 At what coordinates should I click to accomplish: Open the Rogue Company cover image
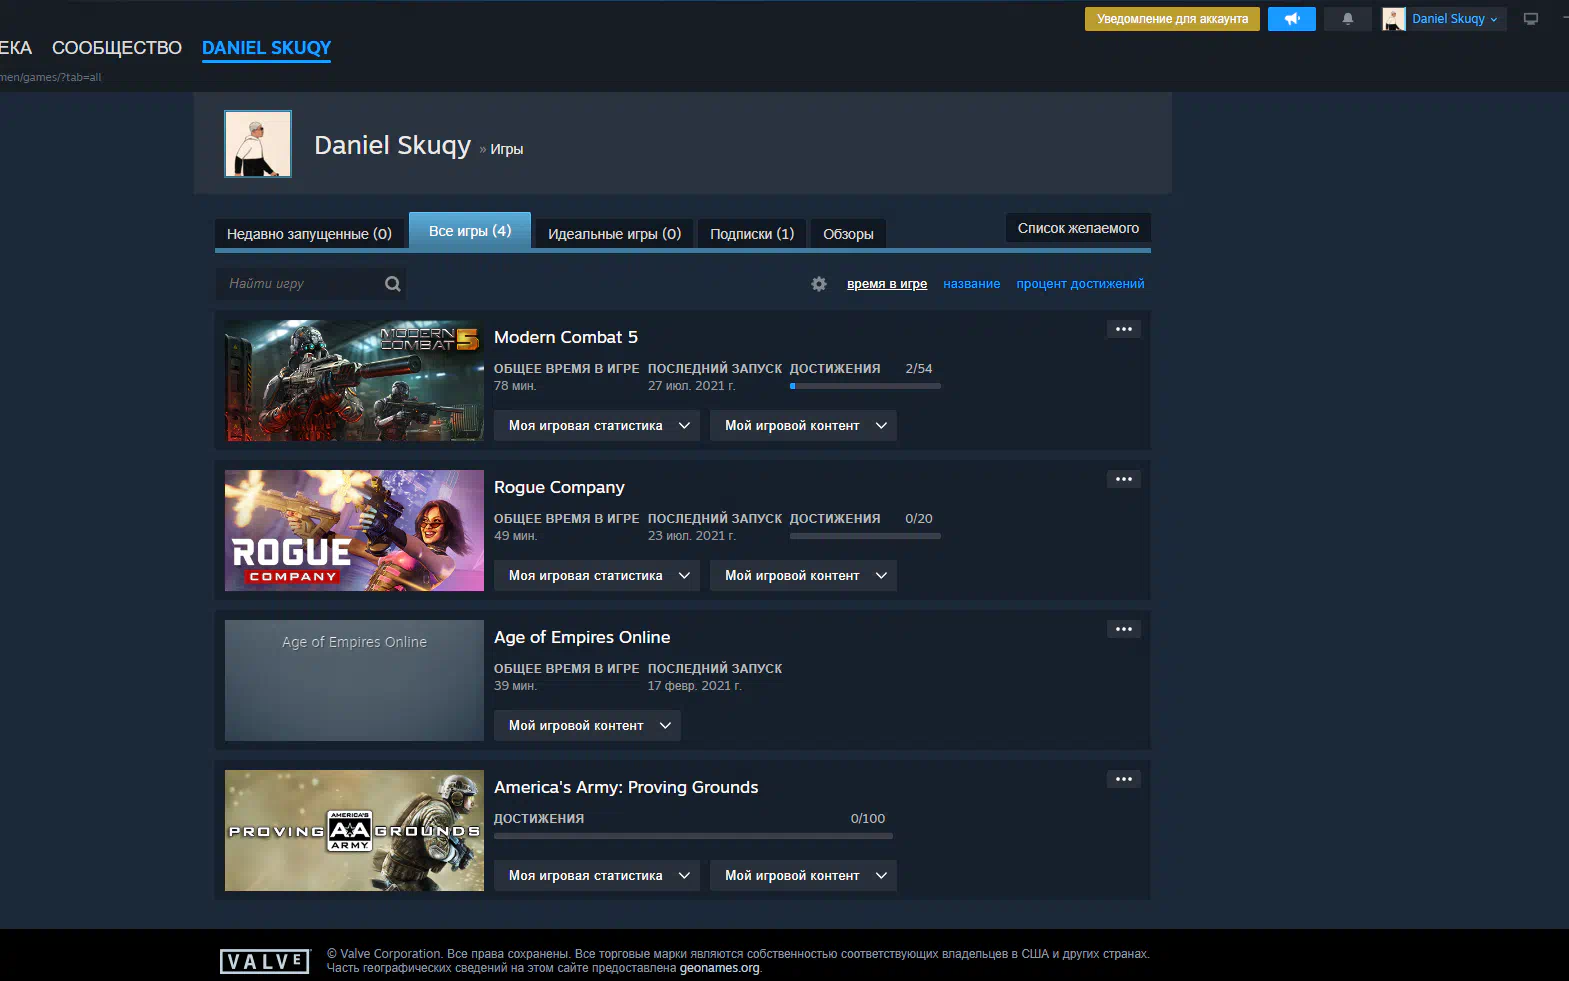click(354, 530)
